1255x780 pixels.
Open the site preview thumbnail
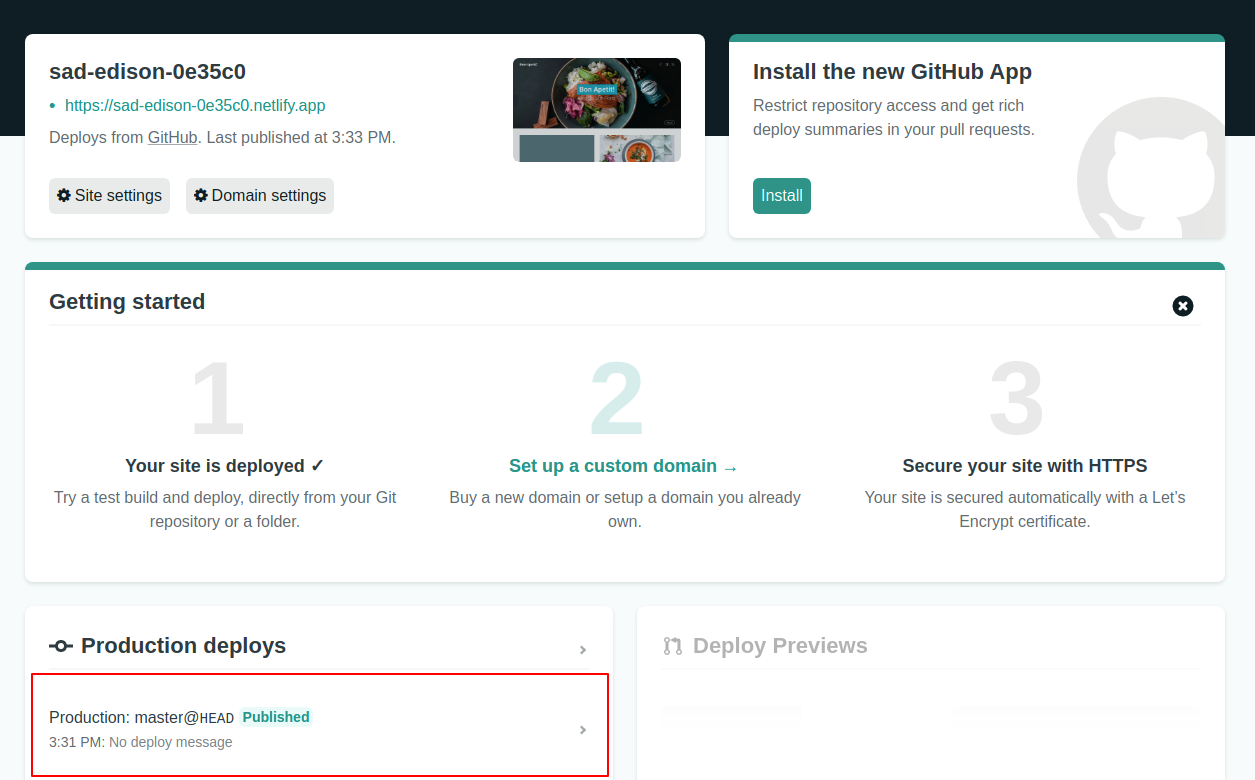(597, 110)
